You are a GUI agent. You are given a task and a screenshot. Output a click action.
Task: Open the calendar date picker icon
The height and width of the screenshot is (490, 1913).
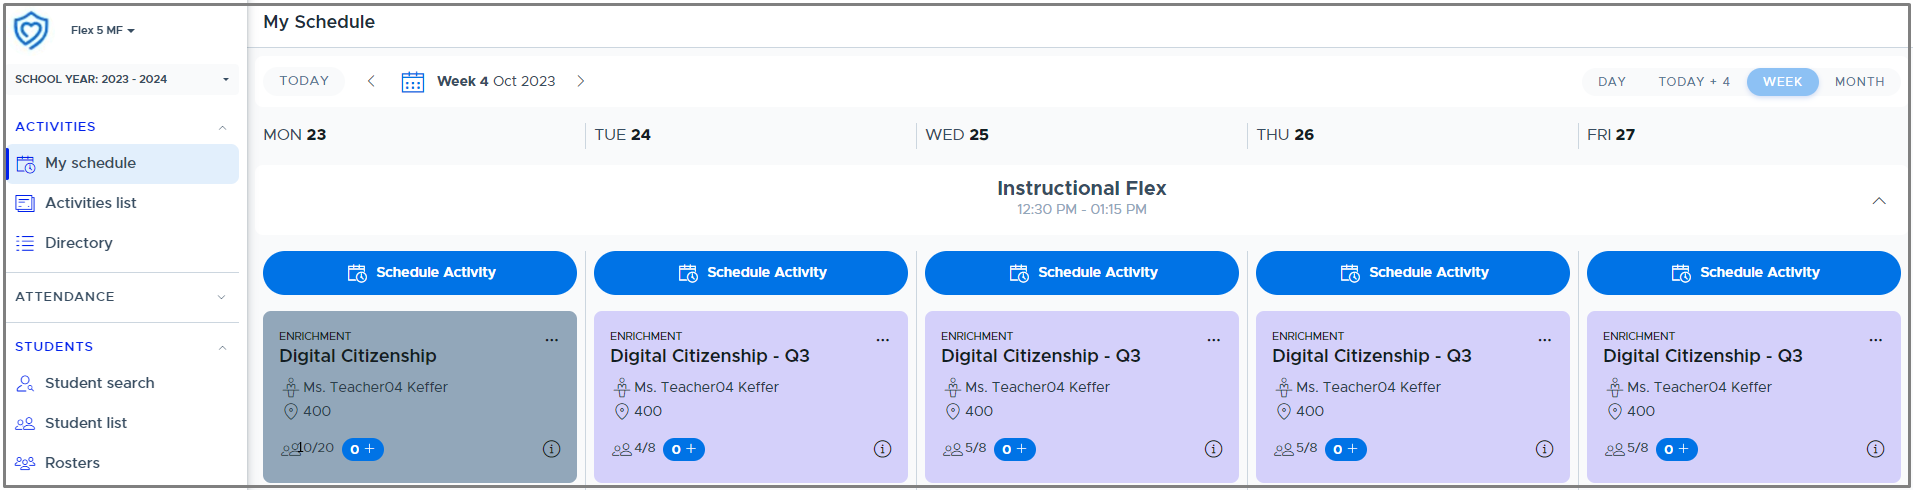(x=412, y=81)
